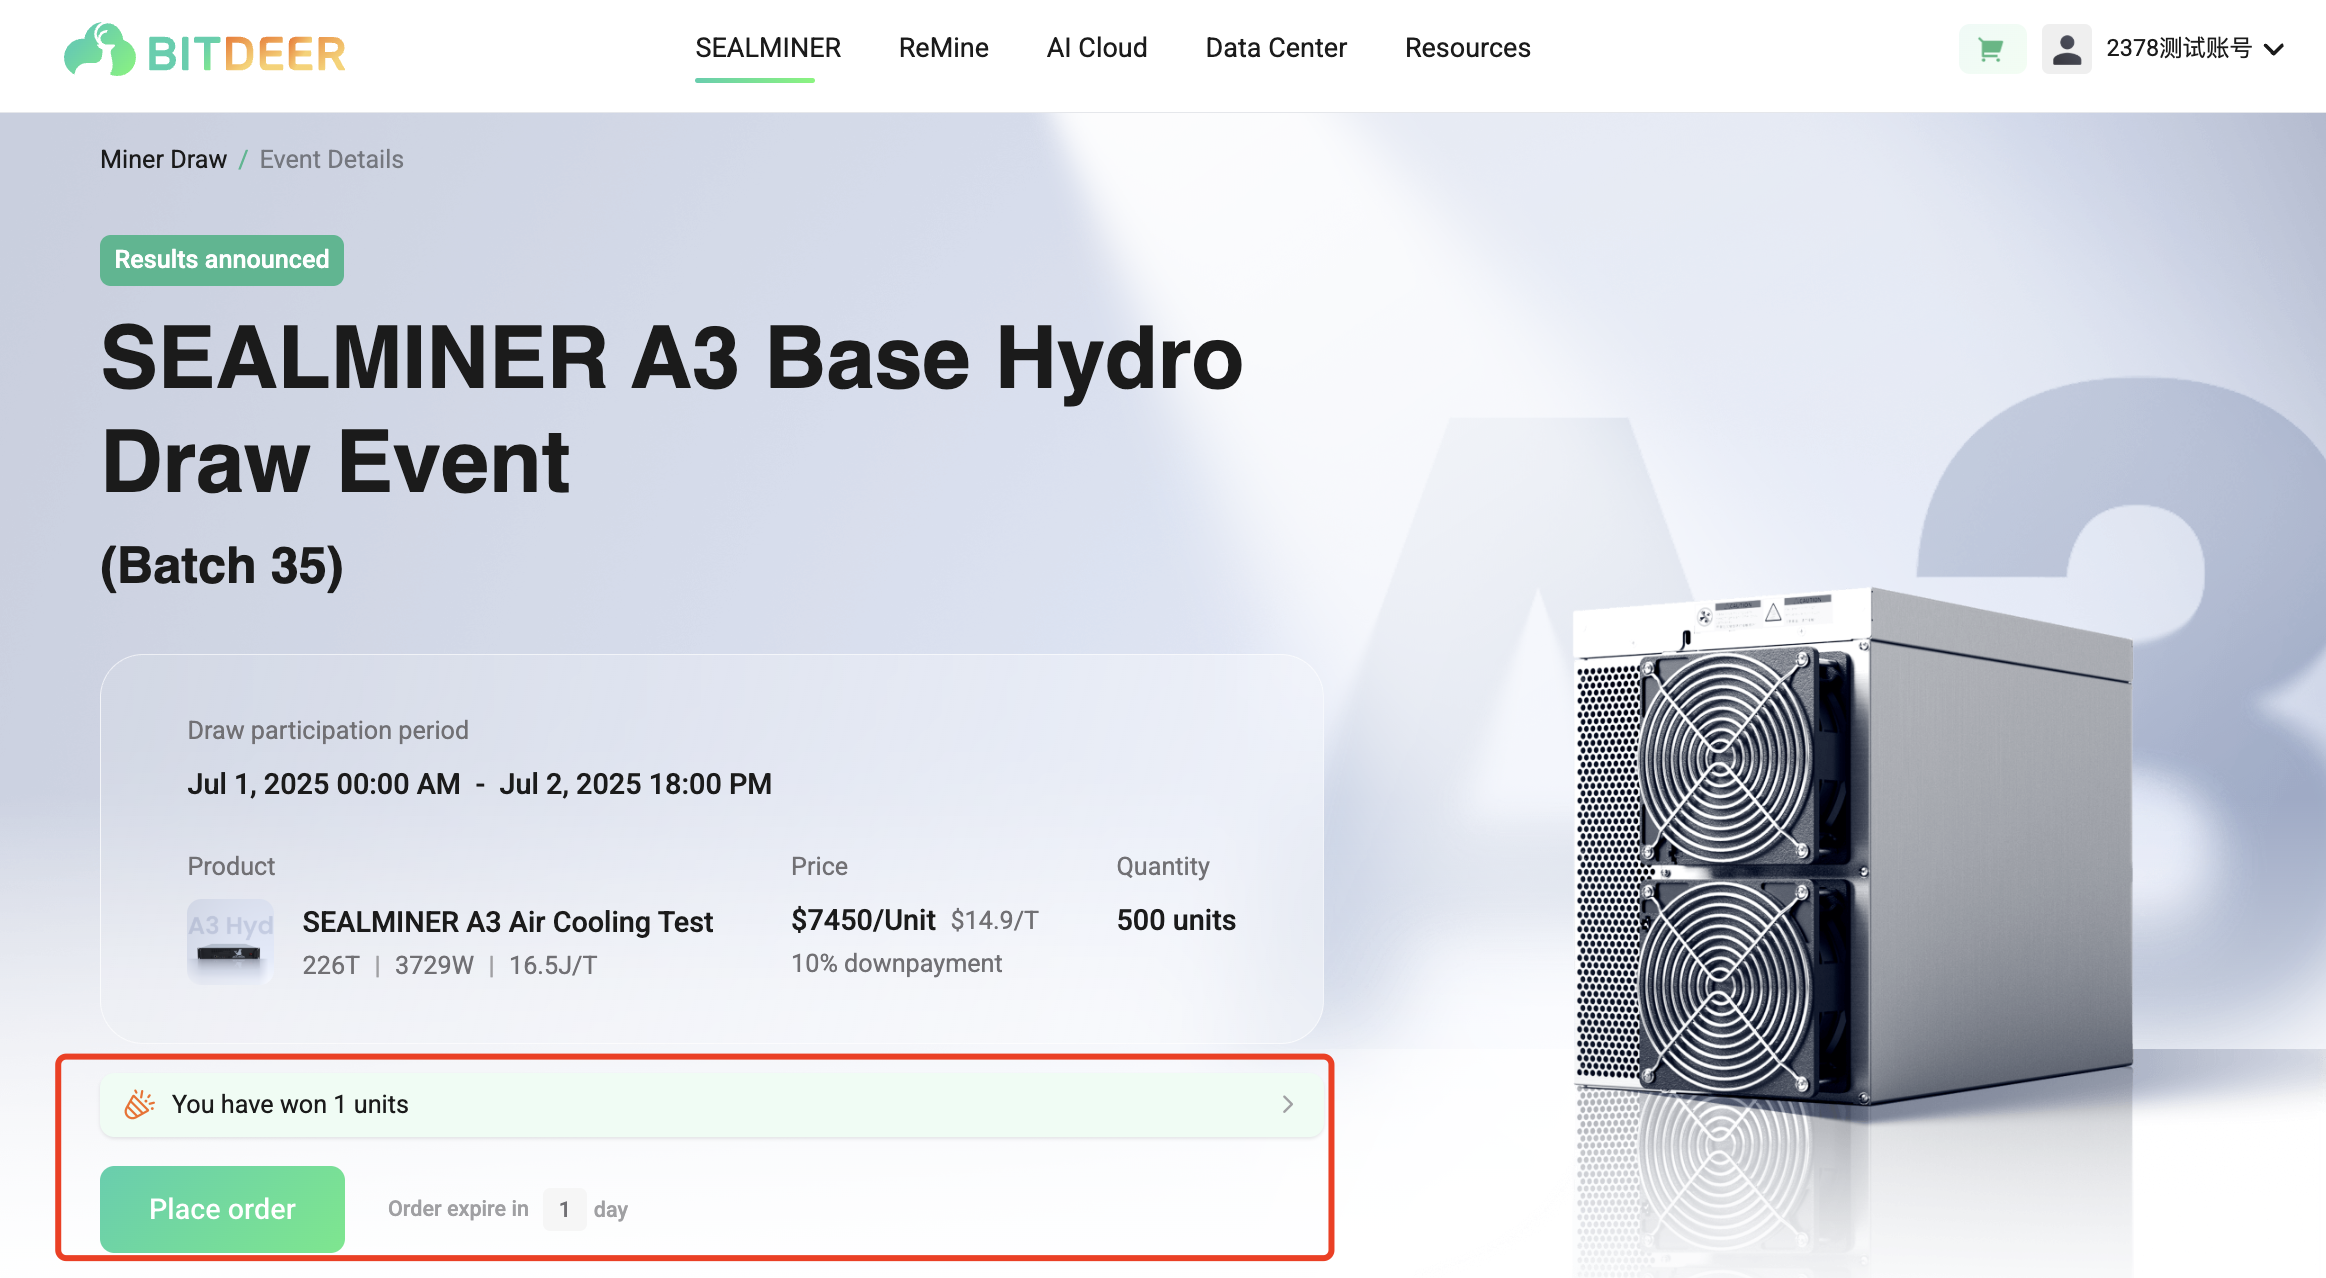Click the Place order button
2326x1278 pixels.
[x=222, y=1209]
